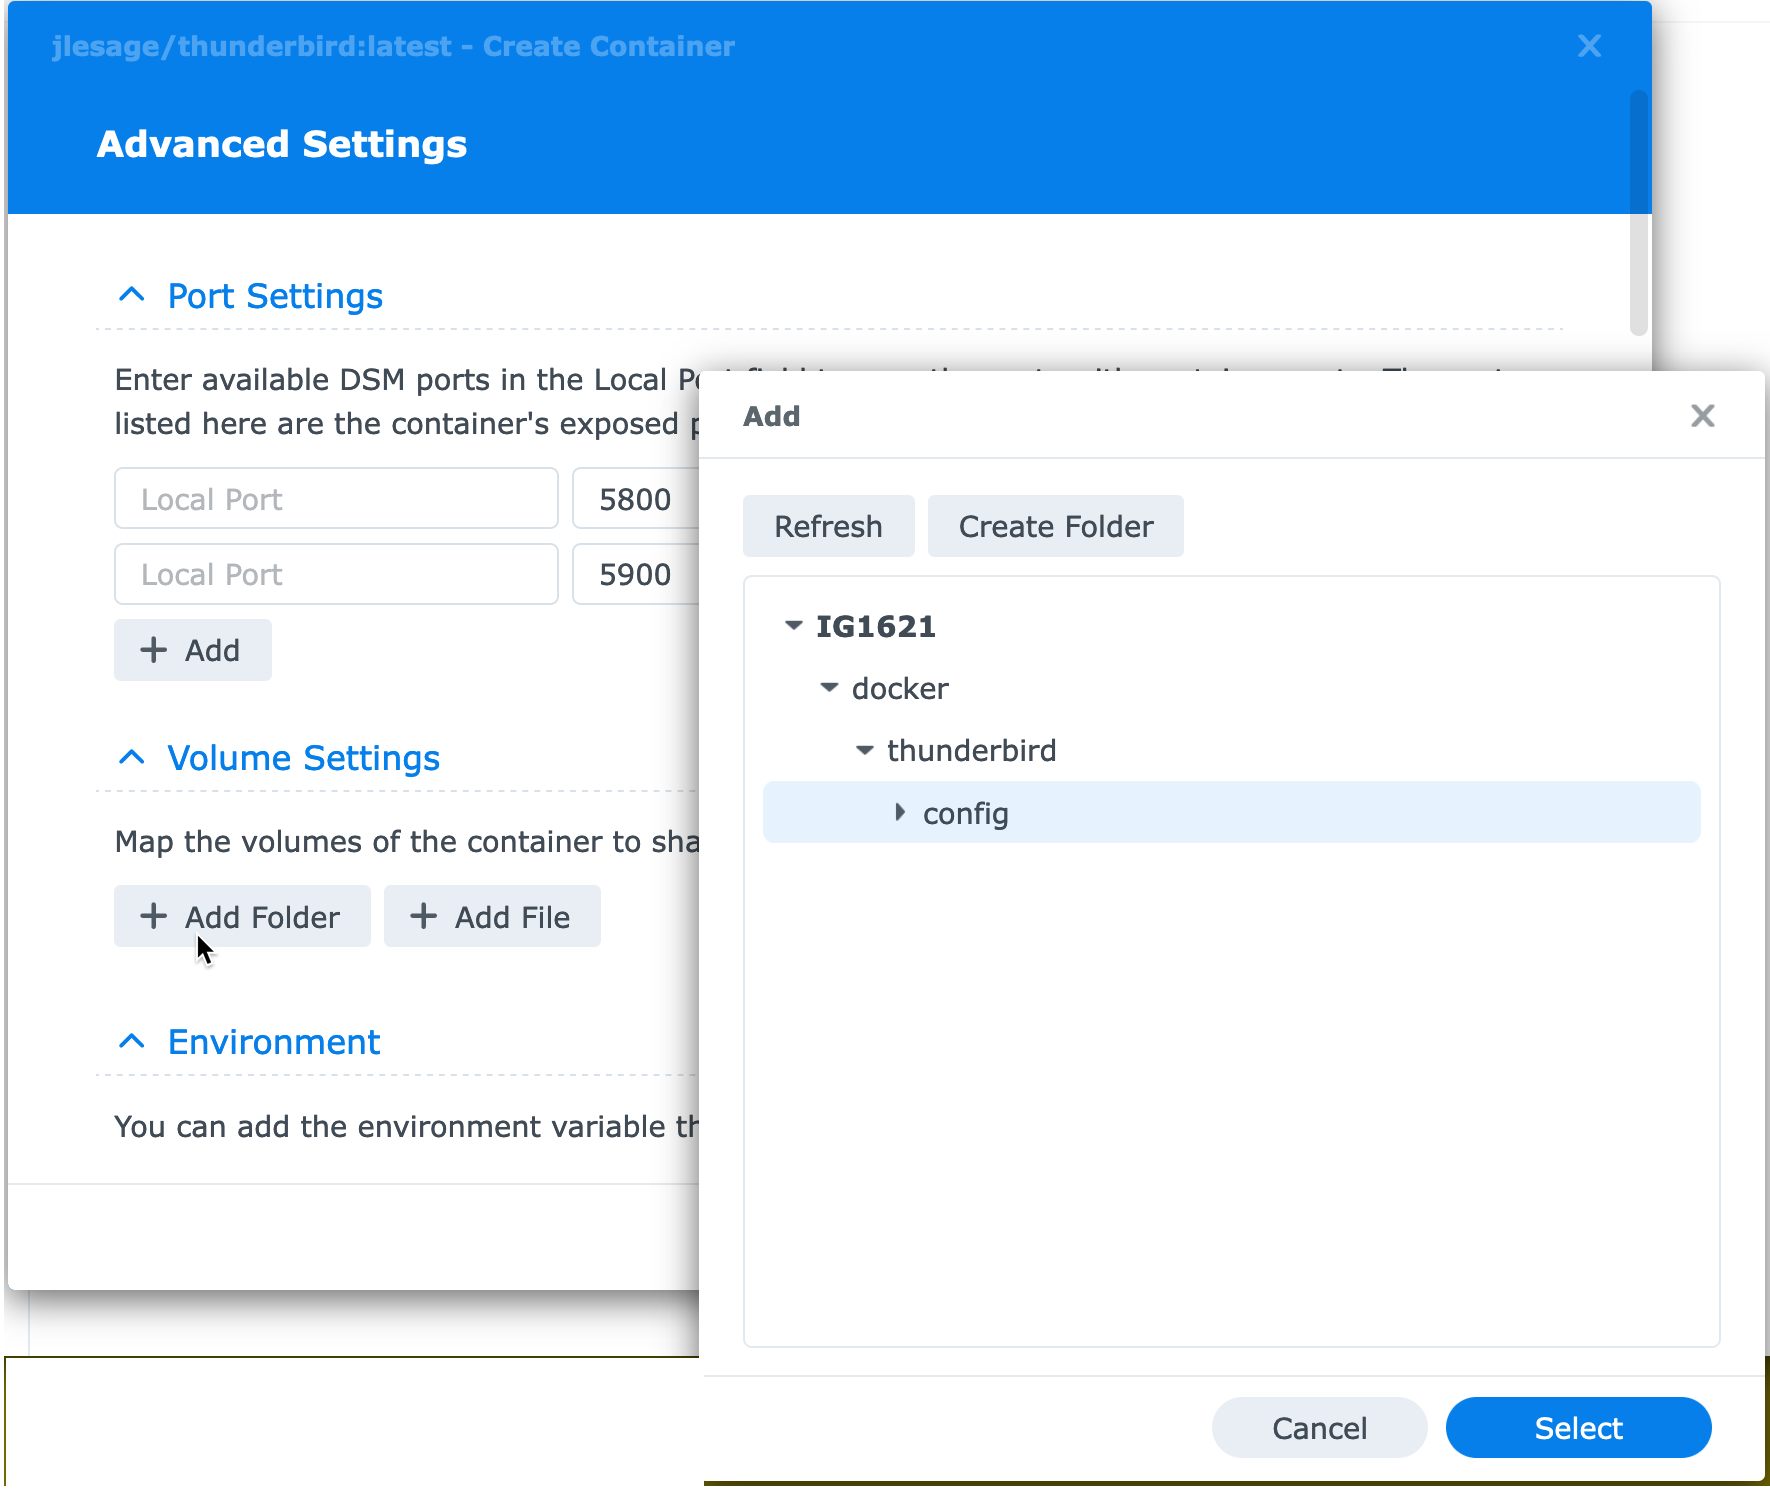Cancel the folder selection

[x=1319, y=1427]
